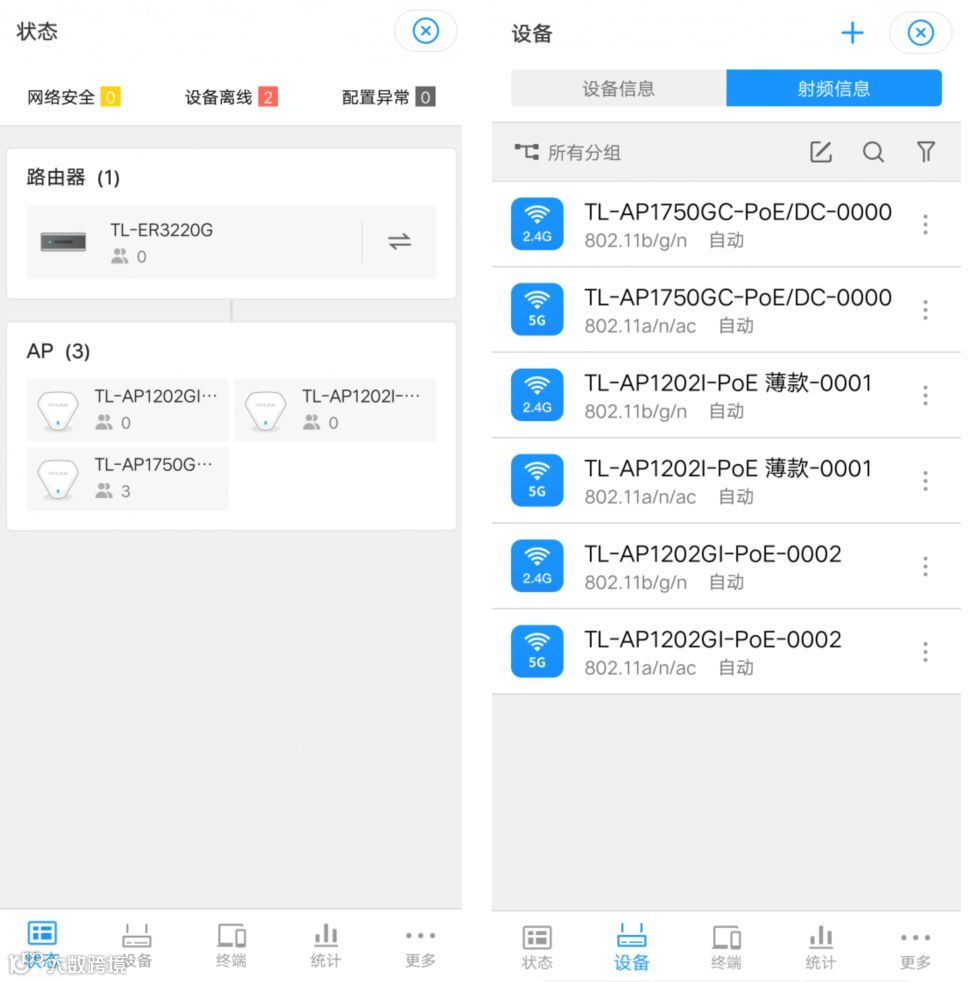Image resolution: width=968 pixels, height=982 pixels.
Task: Close the 状态 status screen
Action: pos(425,31)
